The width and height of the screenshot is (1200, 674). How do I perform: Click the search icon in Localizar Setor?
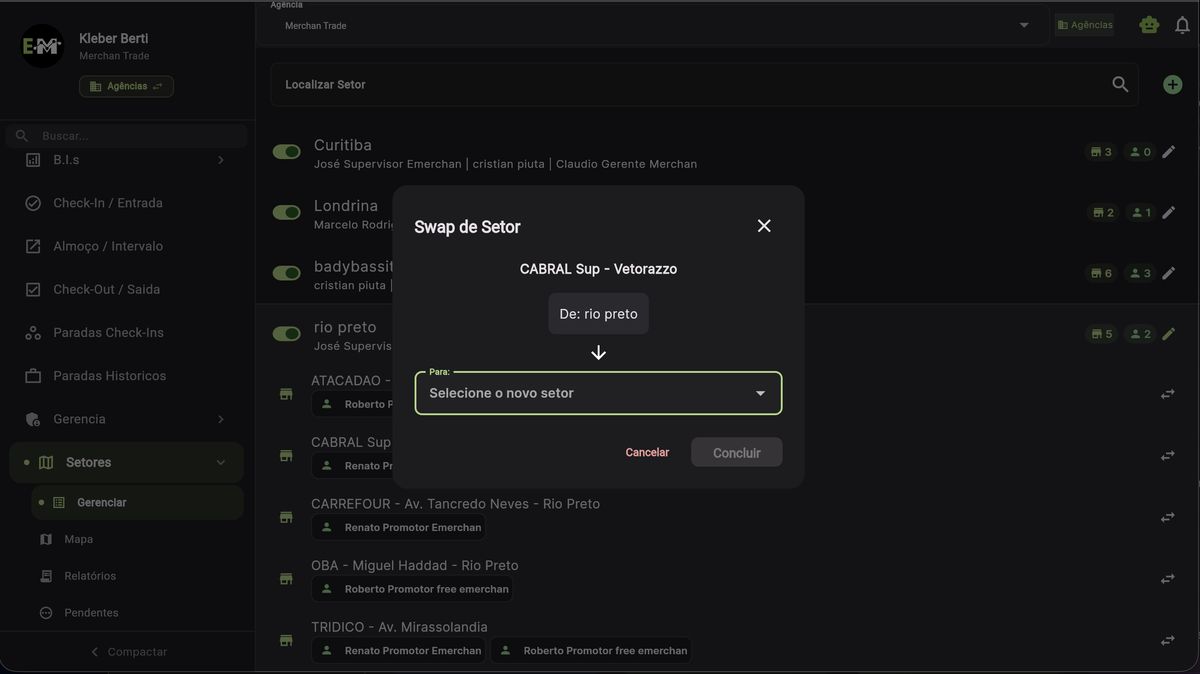pos(1120,84)
